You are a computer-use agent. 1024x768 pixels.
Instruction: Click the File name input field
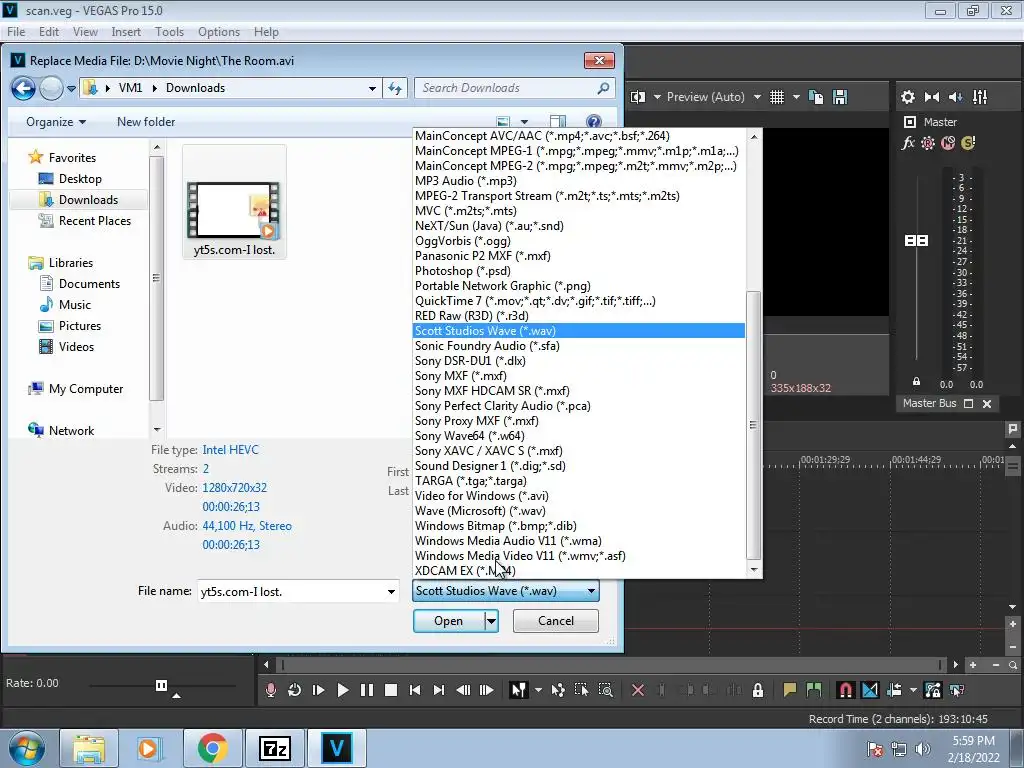click(x=298, y=592)
